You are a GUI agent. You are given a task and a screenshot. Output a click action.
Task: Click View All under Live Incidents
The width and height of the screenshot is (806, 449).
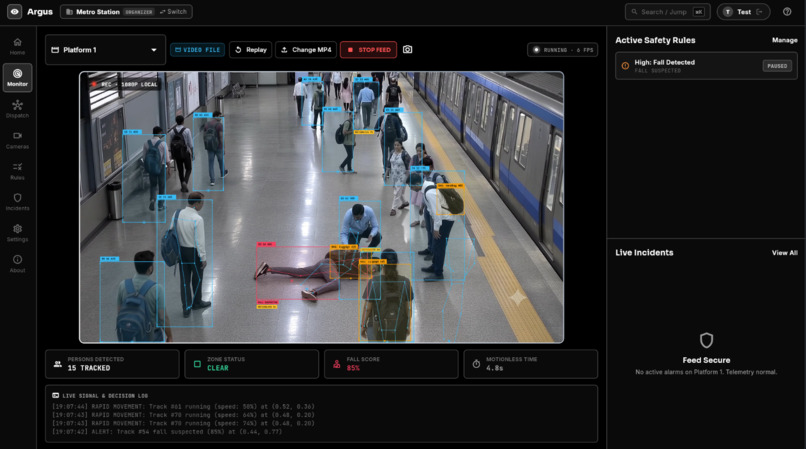pos(784,253)
